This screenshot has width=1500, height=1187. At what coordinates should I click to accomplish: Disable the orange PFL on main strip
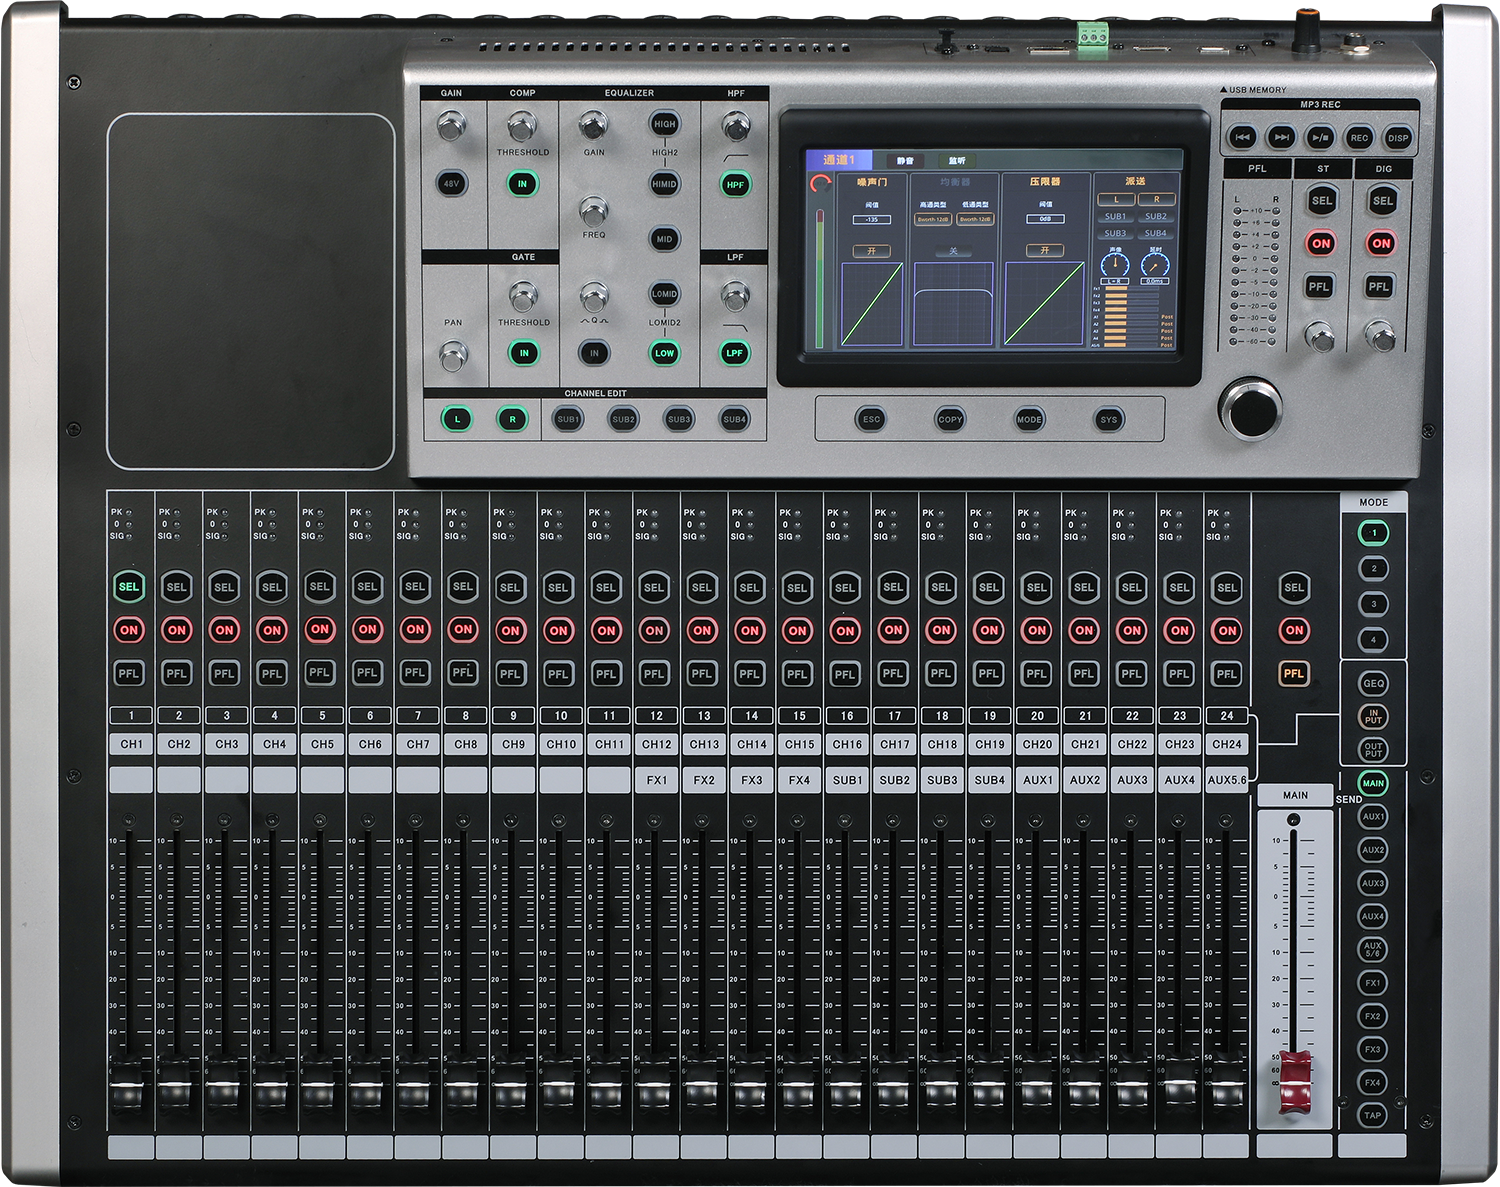click(1293, 674)
